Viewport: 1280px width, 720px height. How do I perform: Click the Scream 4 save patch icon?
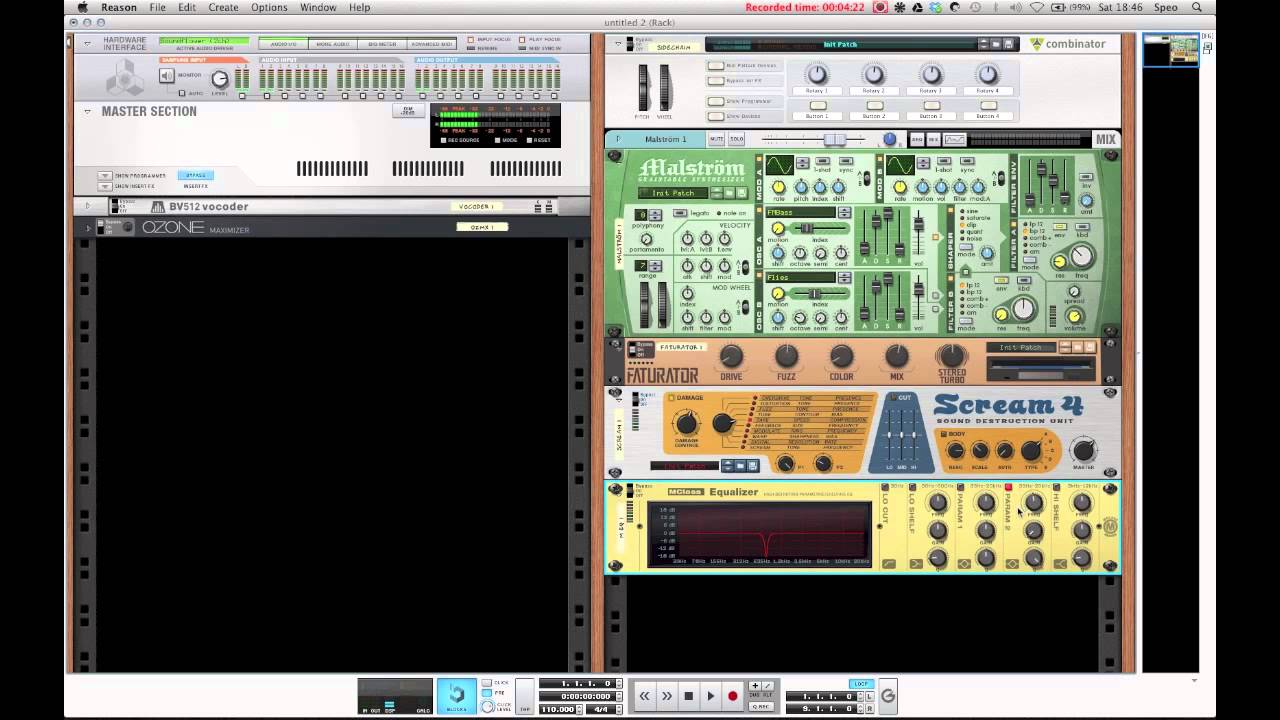(x=753, y=465)
